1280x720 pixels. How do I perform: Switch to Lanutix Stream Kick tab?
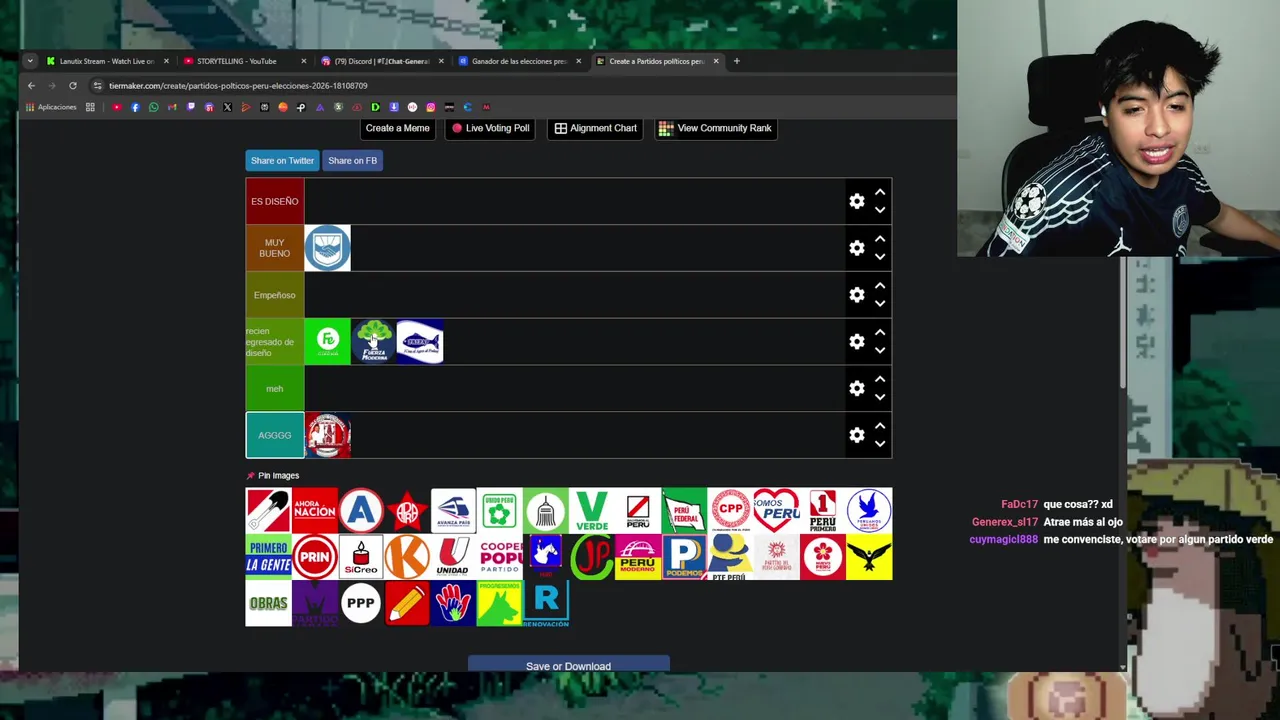(106, 61)
